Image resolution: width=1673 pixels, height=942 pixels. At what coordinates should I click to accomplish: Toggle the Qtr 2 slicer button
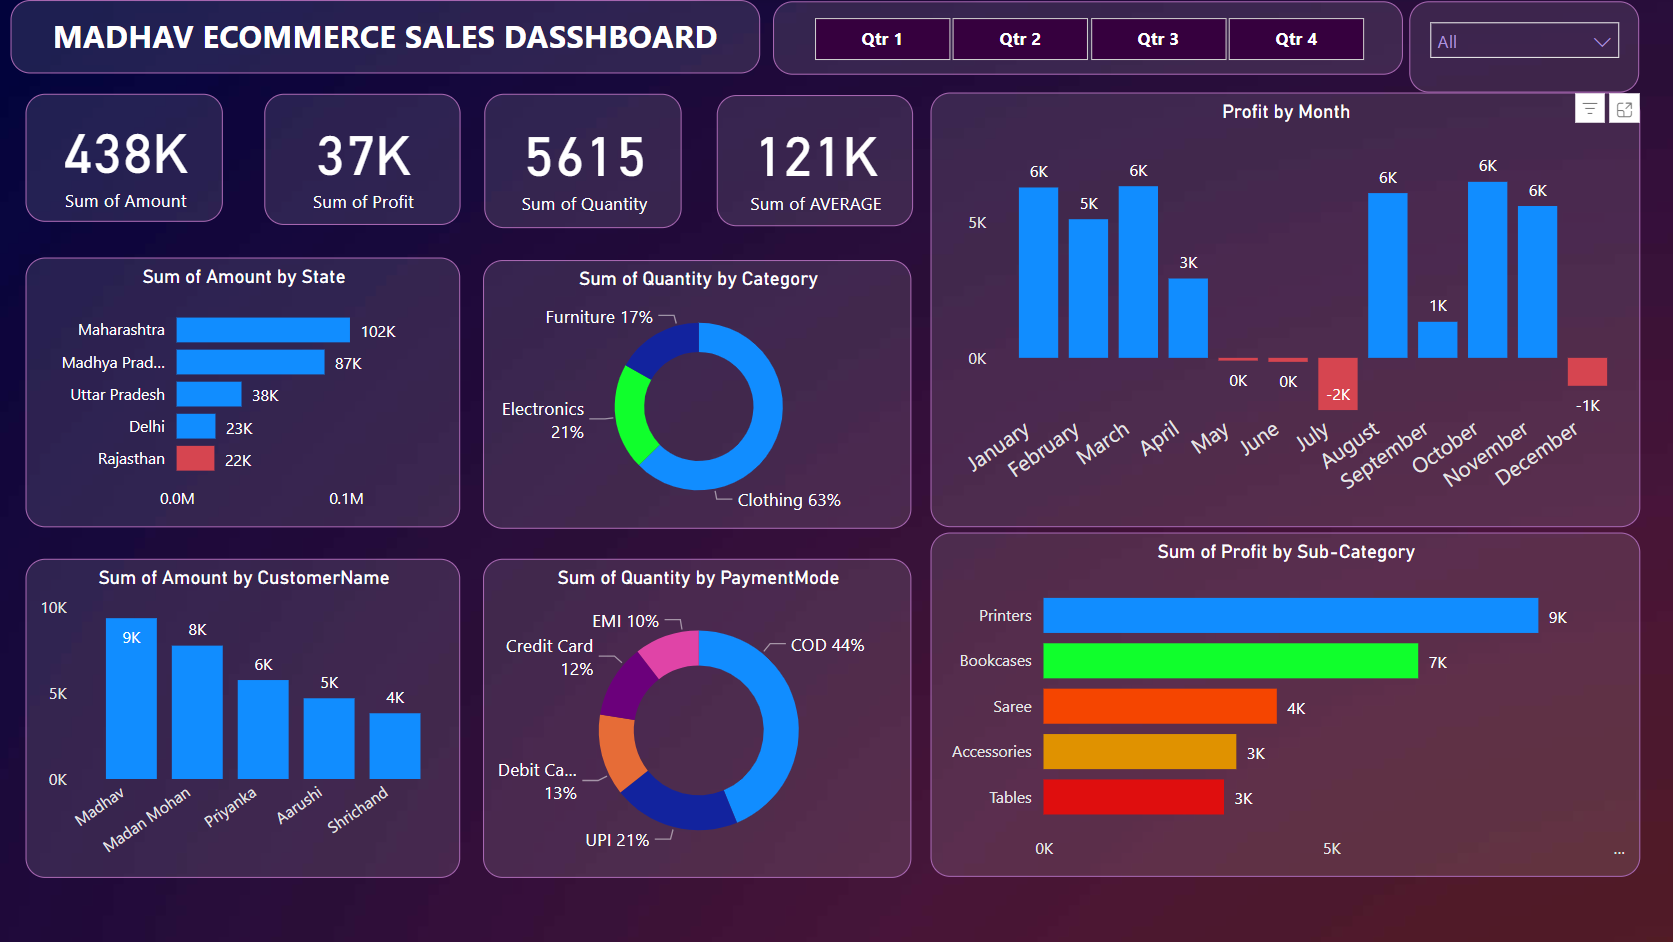[x=1020, y=39]
